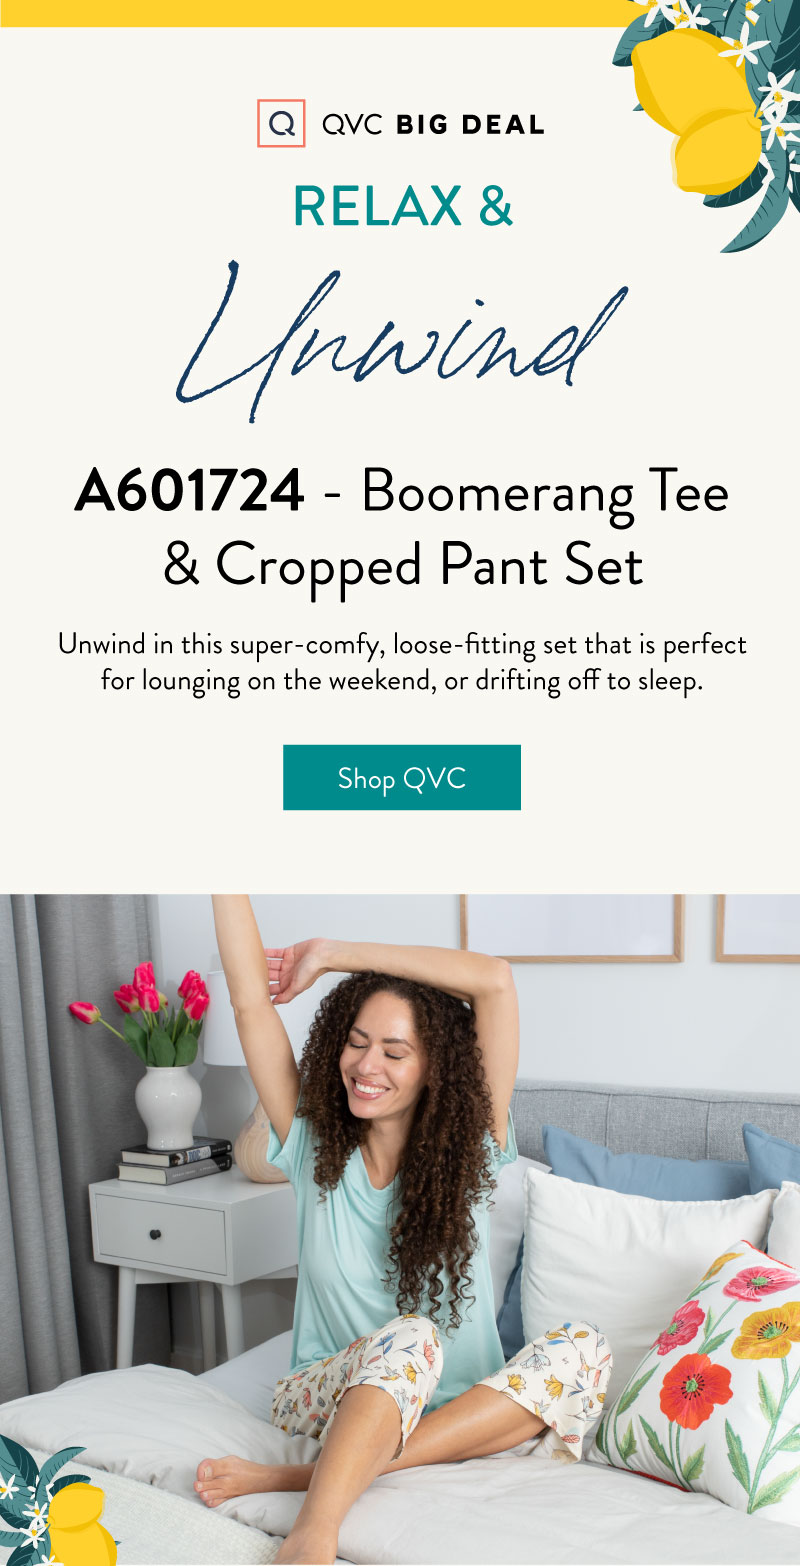
Task: Click the QVC Q logo icon
Action: coord(281,124)
